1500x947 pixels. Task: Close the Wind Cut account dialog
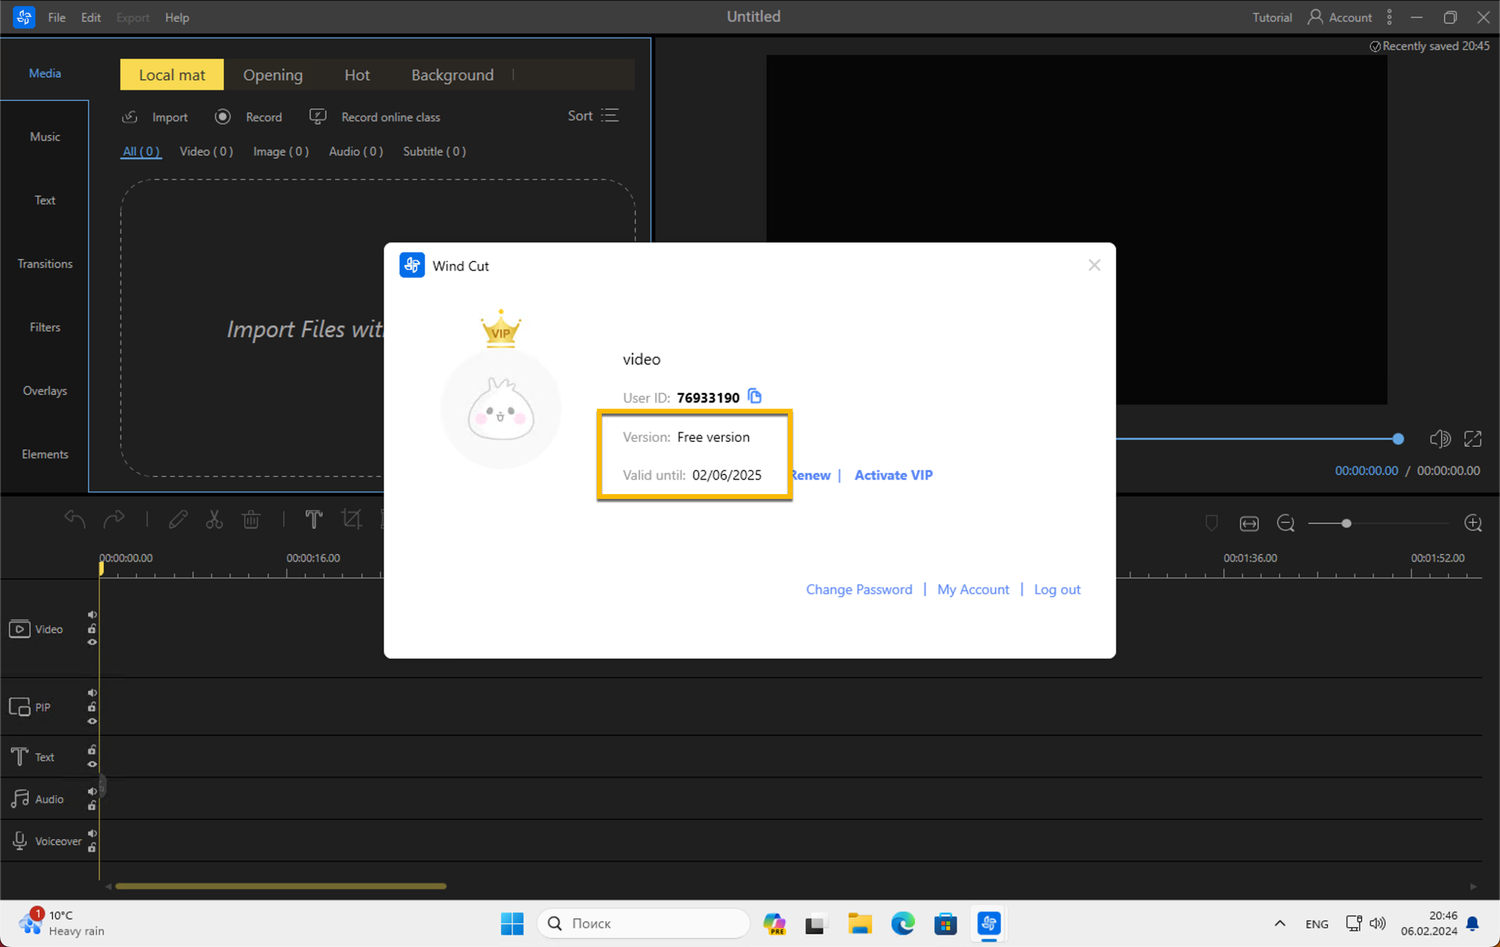coord(1094,265)
